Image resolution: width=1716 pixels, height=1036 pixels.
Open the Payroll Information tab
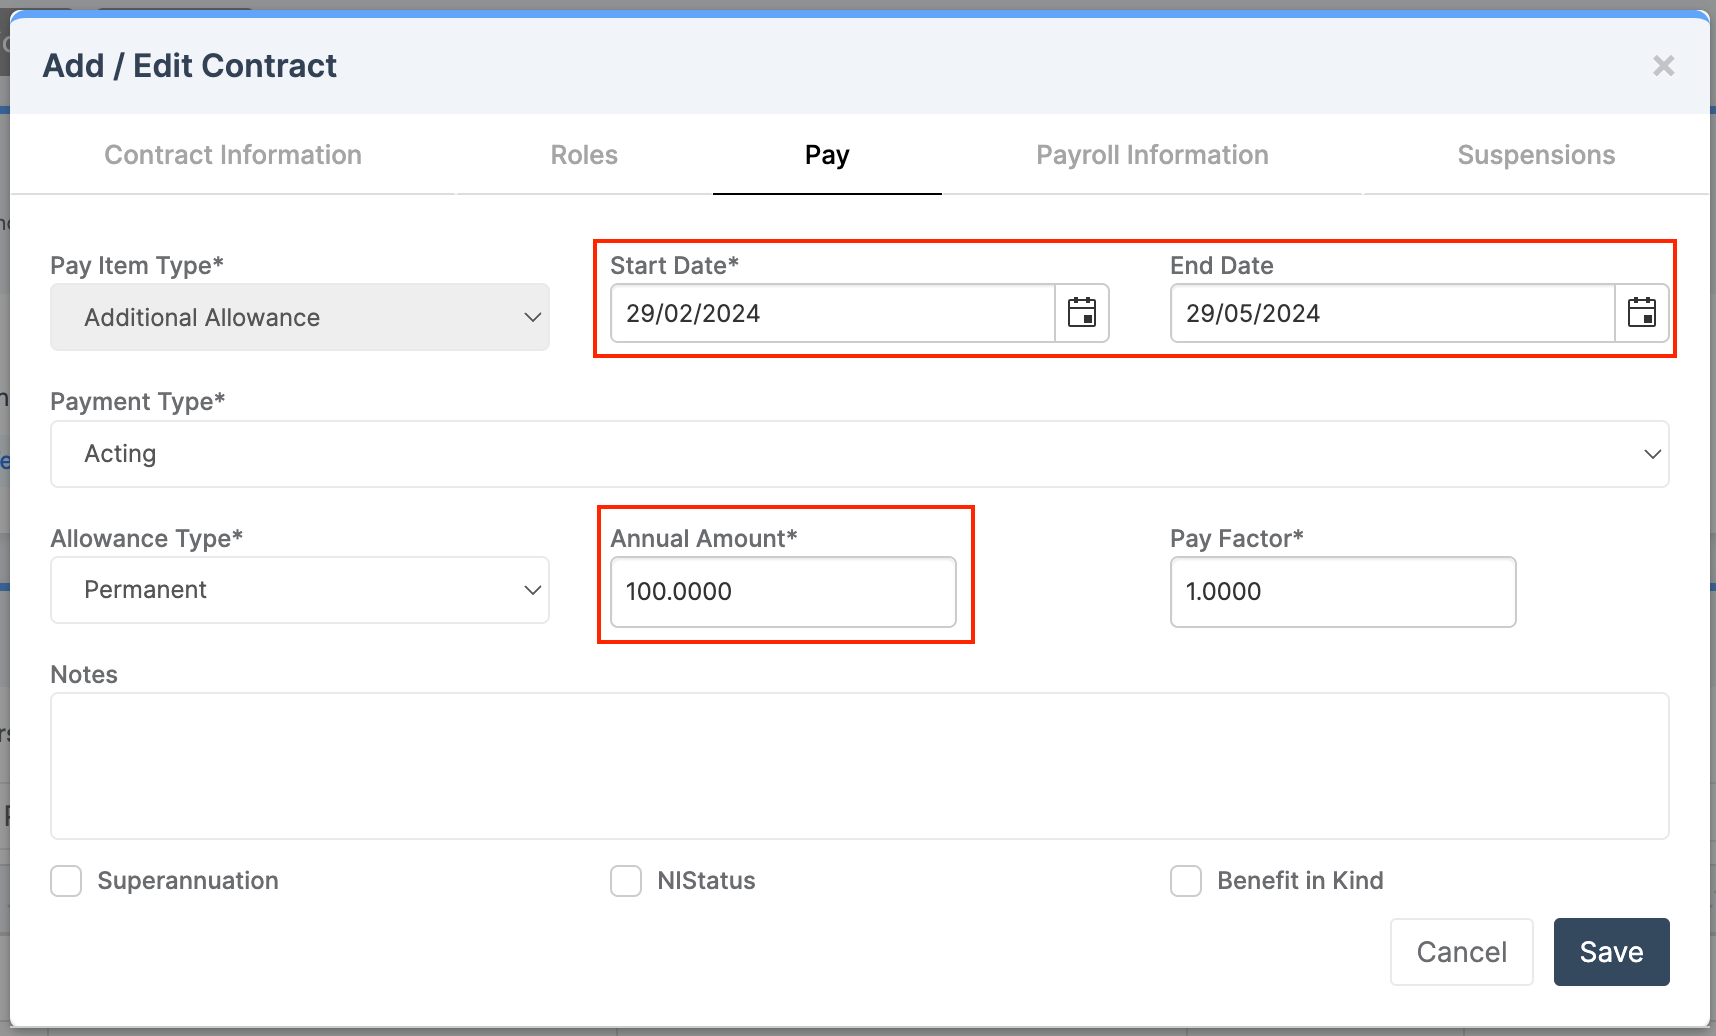coord(1152,155)
